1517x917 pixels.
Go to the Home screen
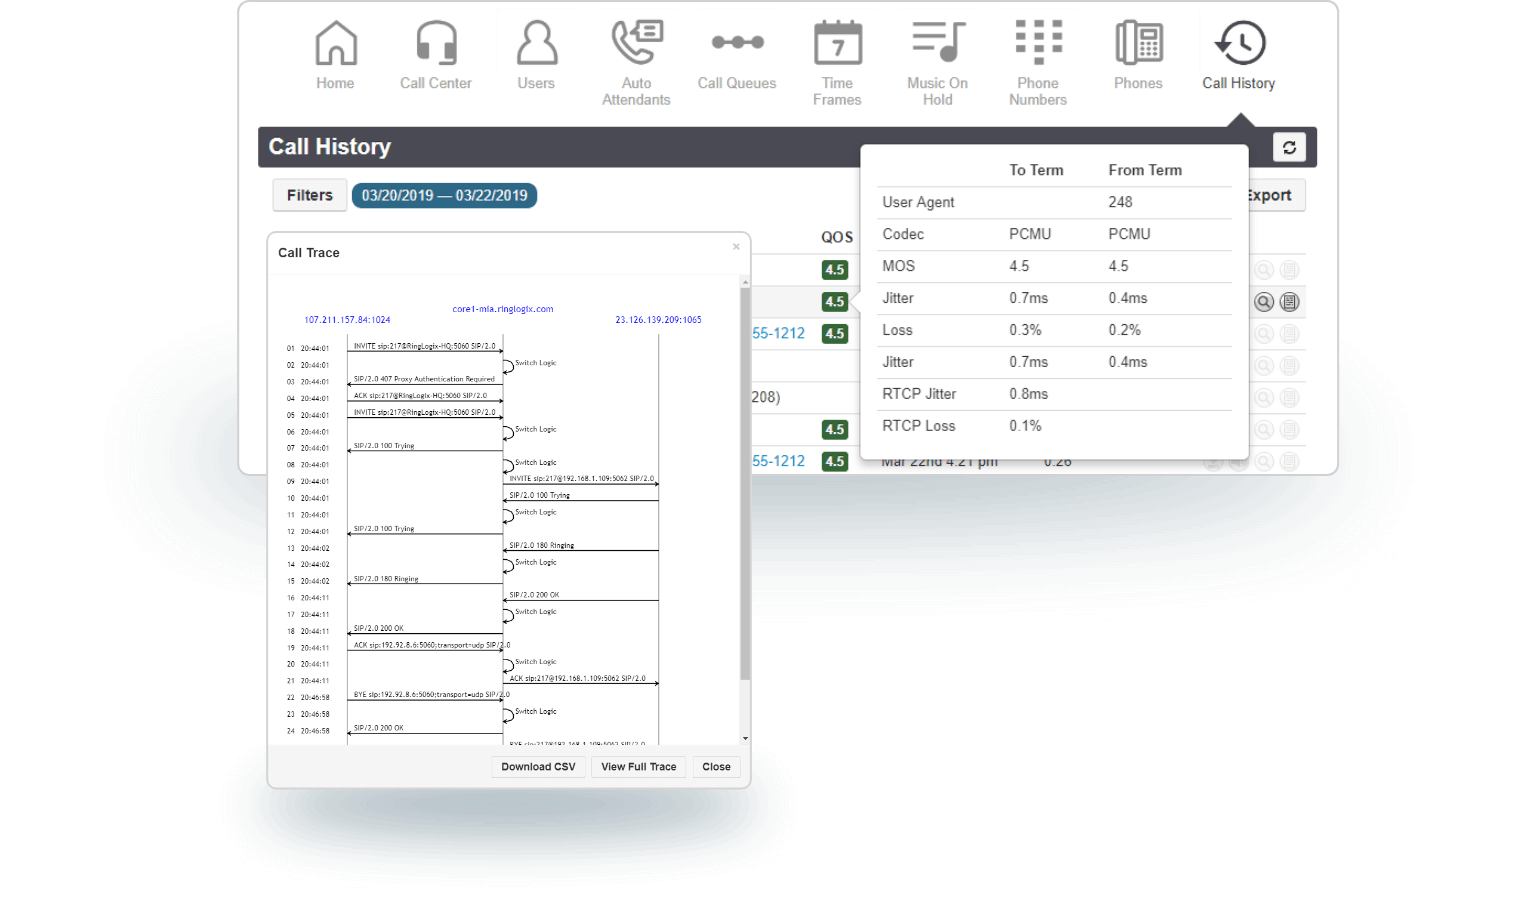click(336, 55)
